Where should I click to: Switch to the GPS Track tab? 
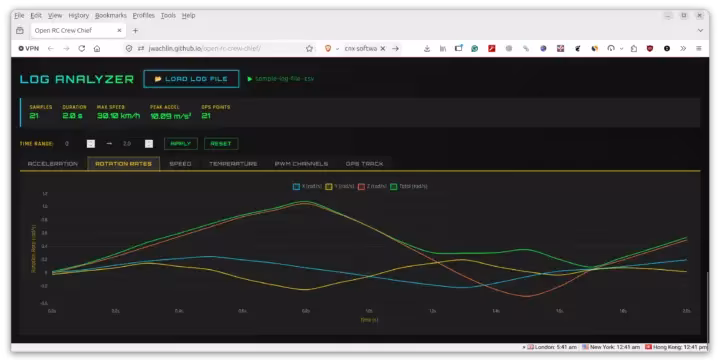point(365,164)
